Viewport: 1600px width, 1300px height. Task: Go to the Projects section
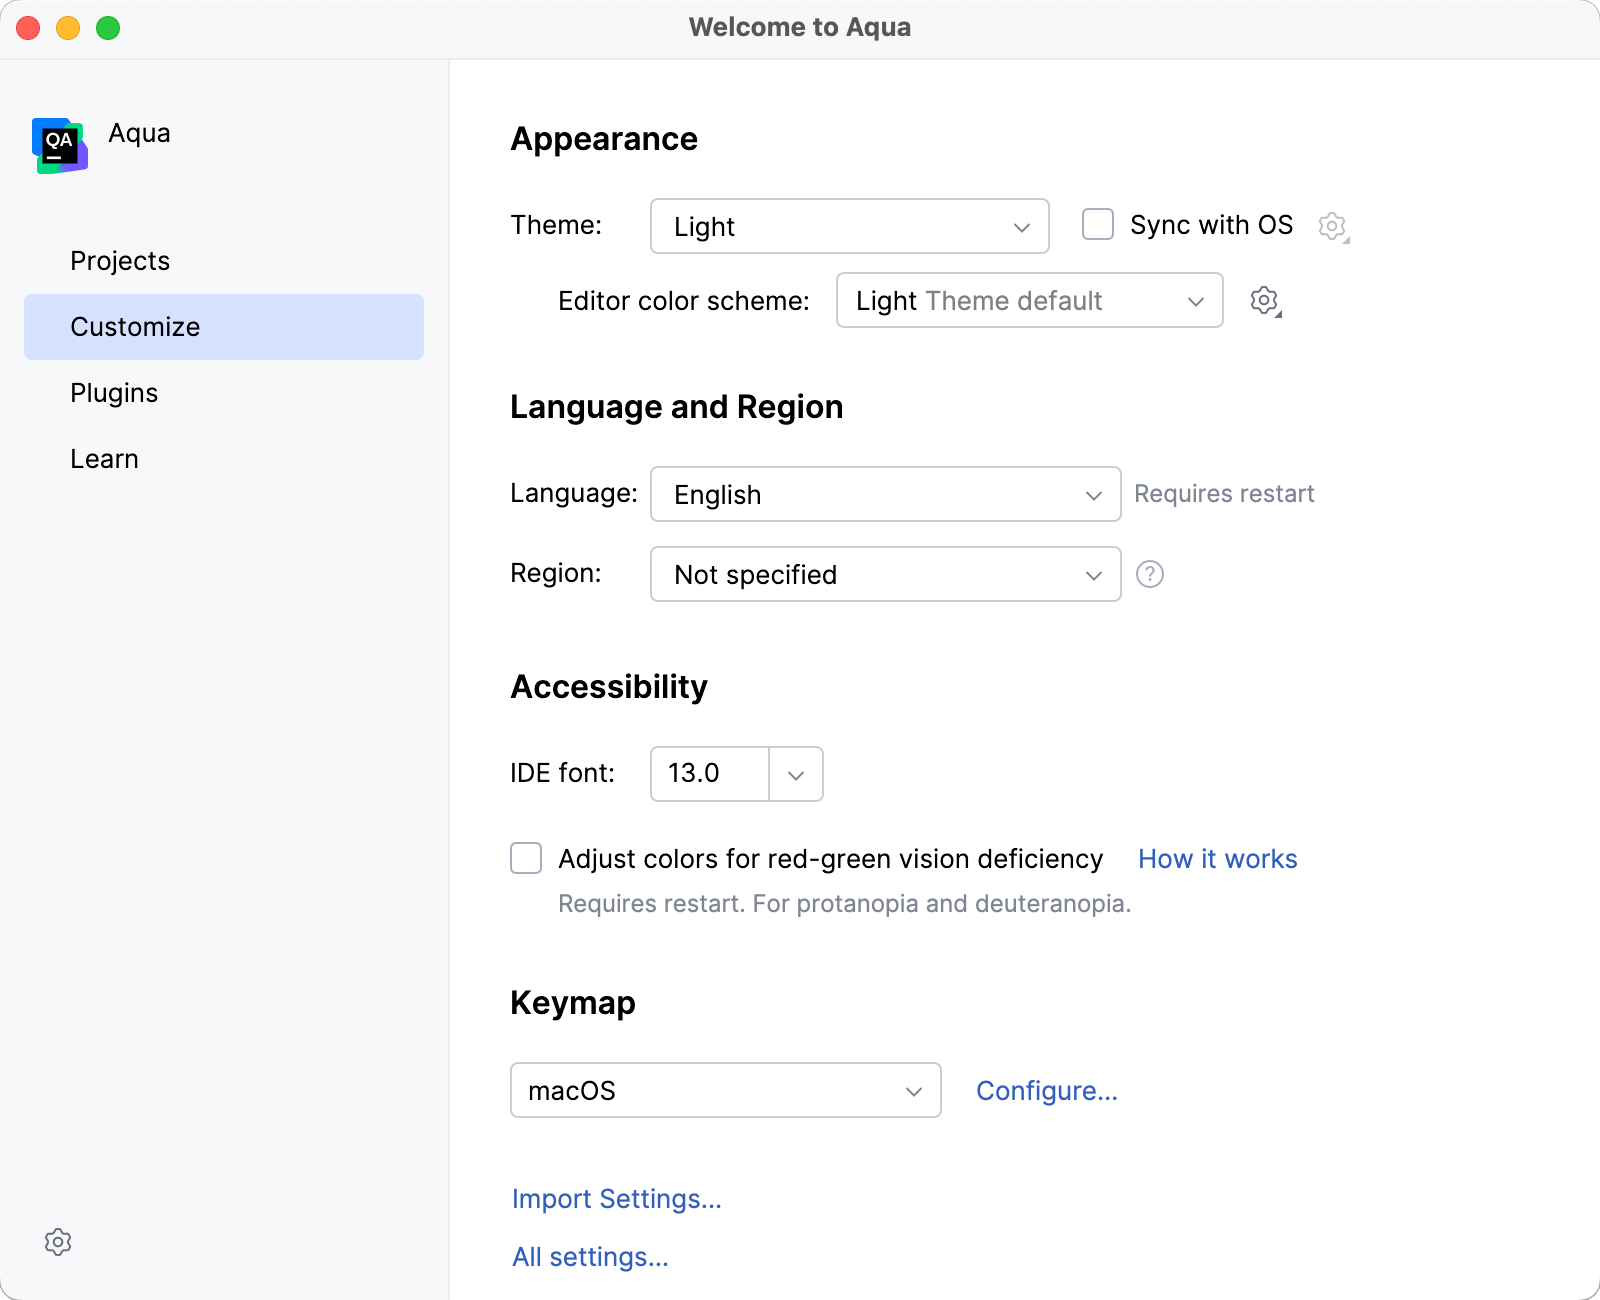(x=224, y=261)
